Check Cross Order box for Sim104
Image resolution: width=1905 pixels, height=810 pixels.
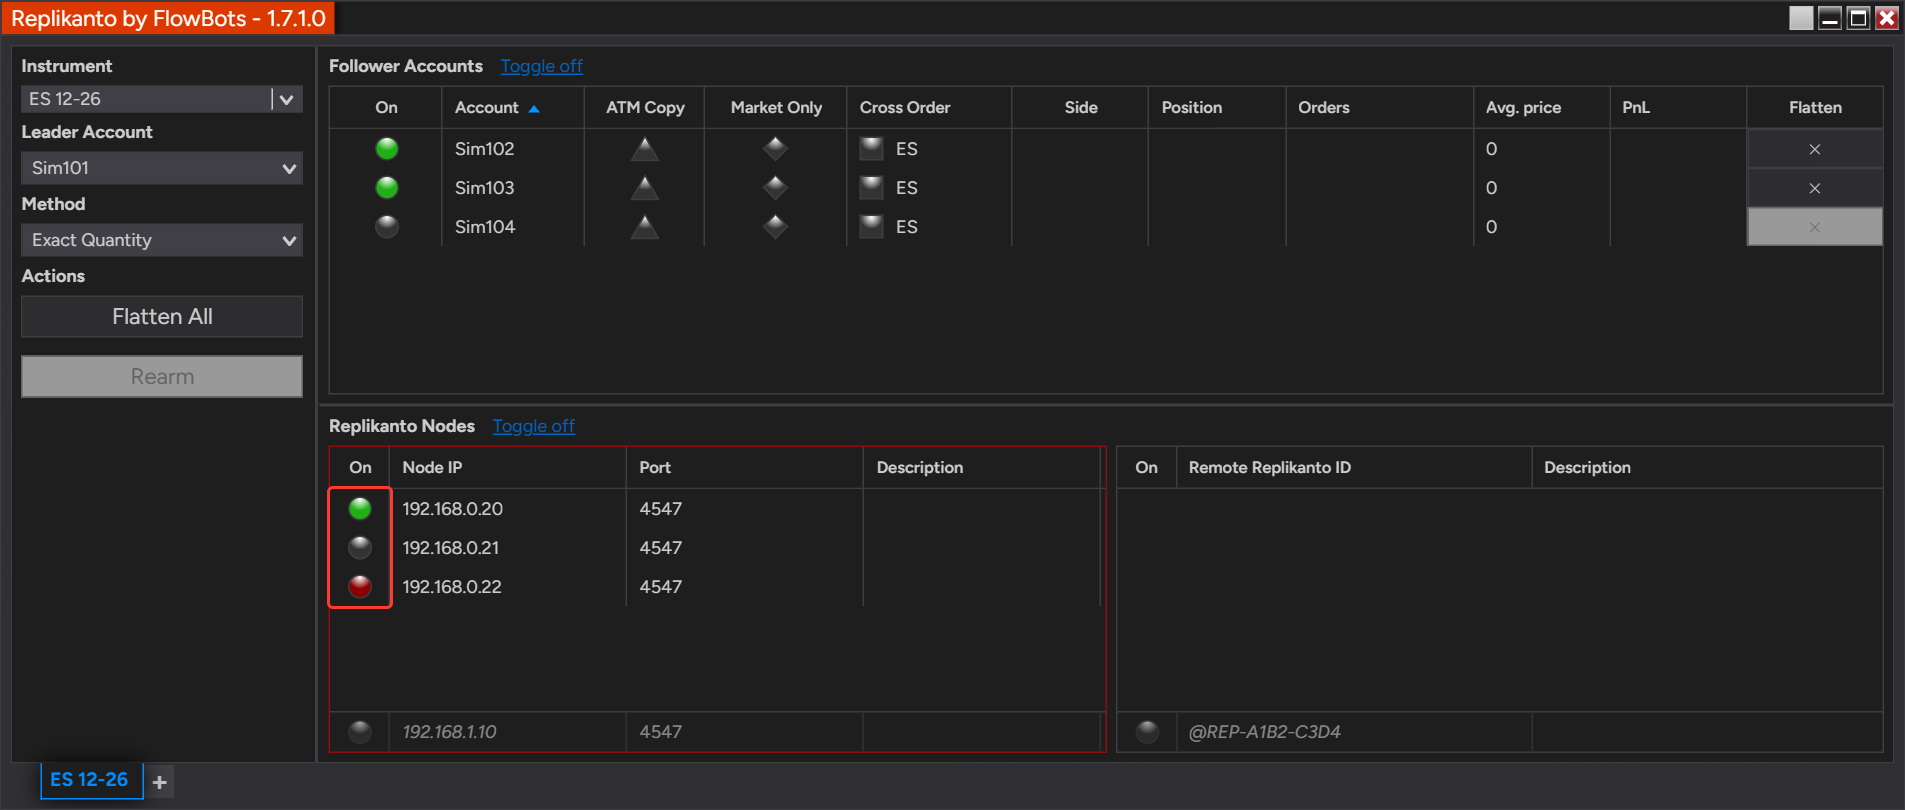coord(872,227)
